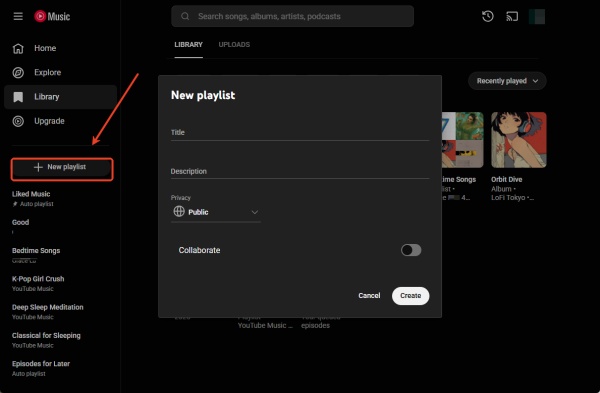Open Explore in sidebar

[60, 73]
